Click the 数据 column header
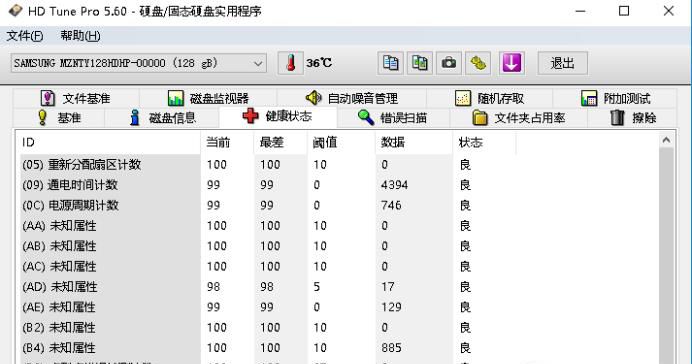 414,142
